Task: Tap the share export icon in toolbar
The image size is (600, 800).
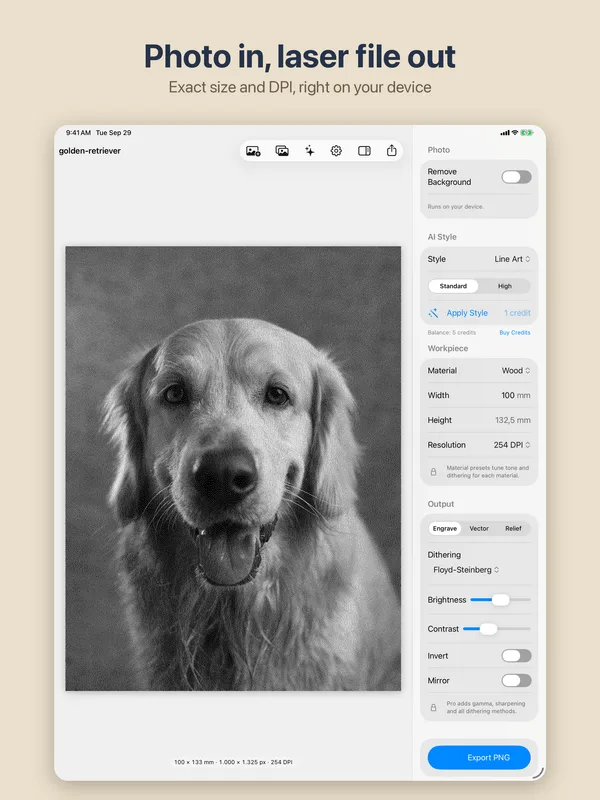Action: click(x=391, y=151)
